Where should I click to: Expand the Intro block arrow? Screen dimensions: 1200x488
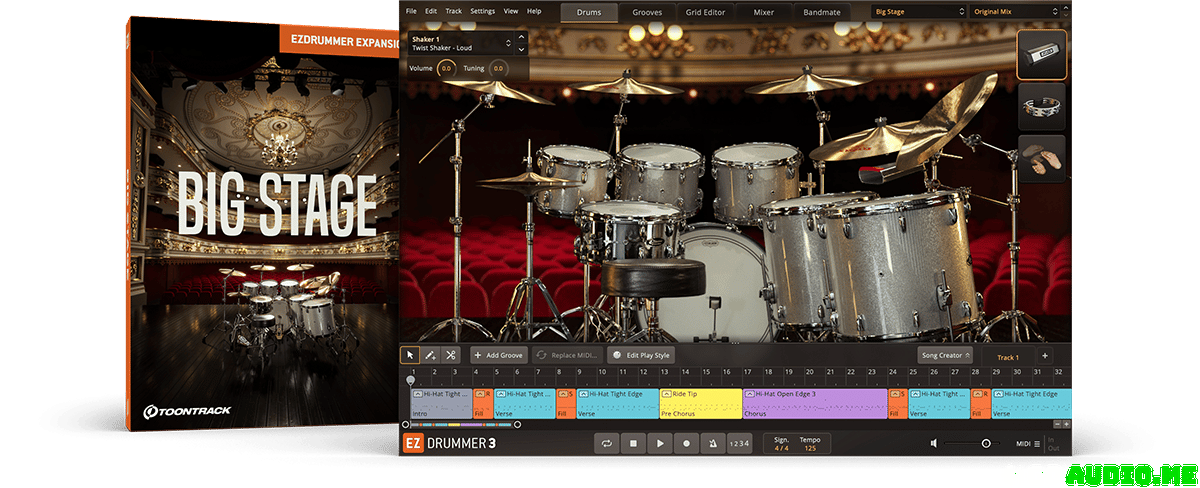click(x=417, y=395)
